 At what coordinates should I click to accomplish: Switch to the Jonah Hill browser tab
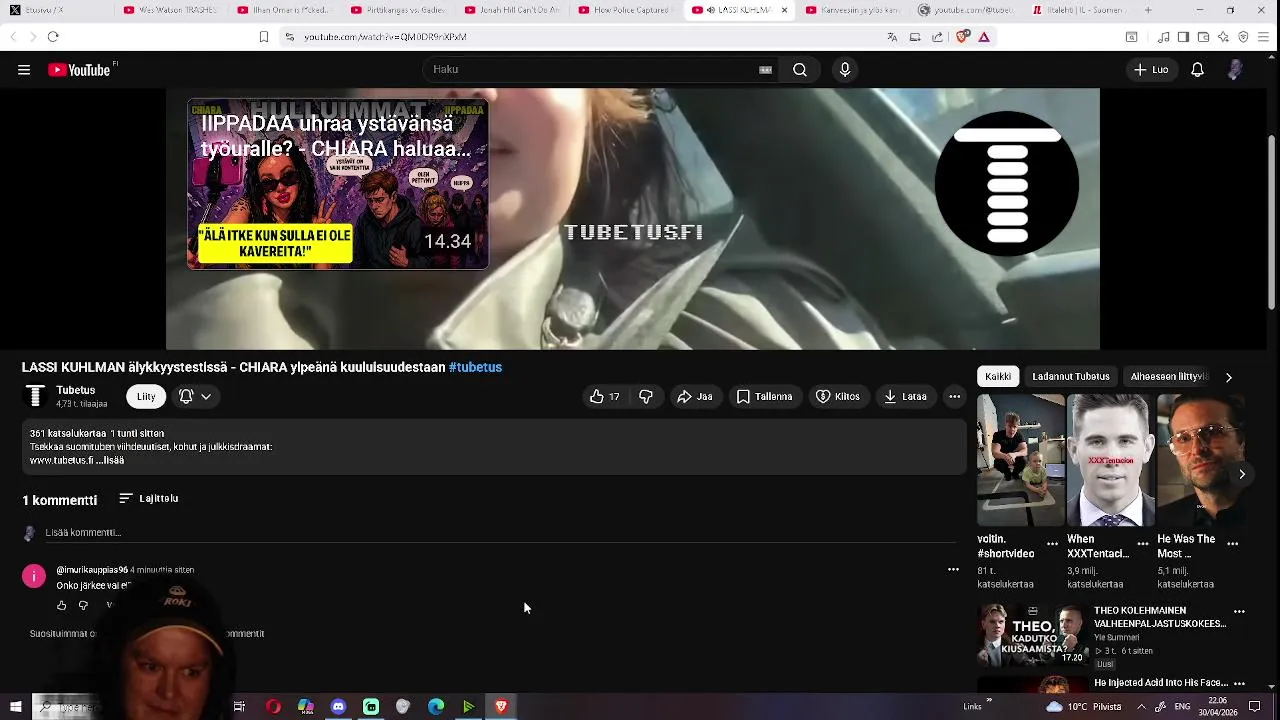pos(512,10)
